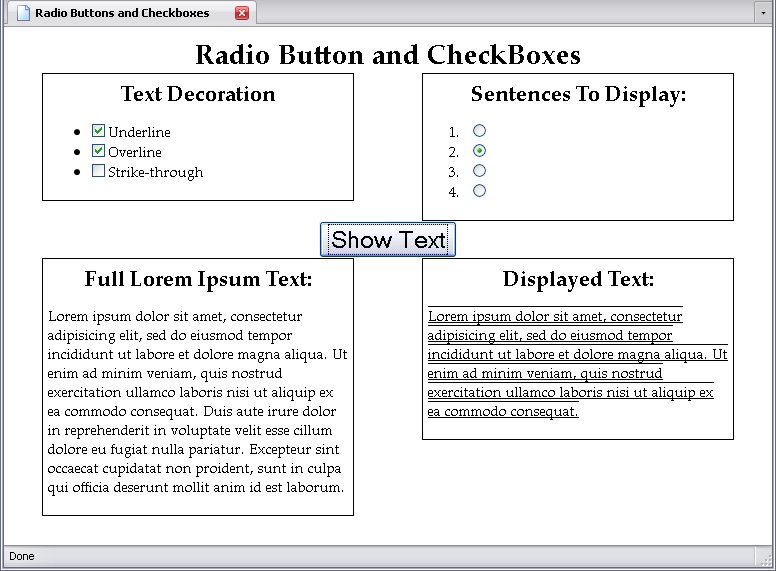The height and width of the screenshot is (571, 776).
Task: Click the Sentences To Display heading
Action: 578,94
